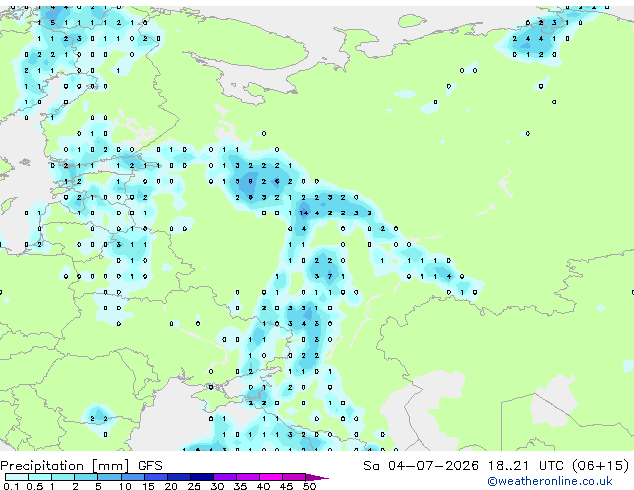Pick the 45–50 mm legend color swatch
Screen dimensions: 634x490
[x=294, y=477]
